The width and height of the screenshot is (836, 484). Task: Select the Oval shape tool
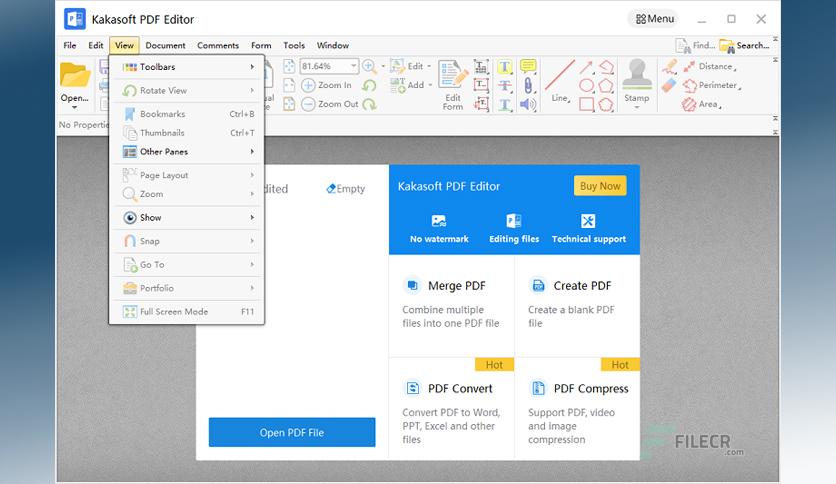pyautogui.click(x=586, y=85)
